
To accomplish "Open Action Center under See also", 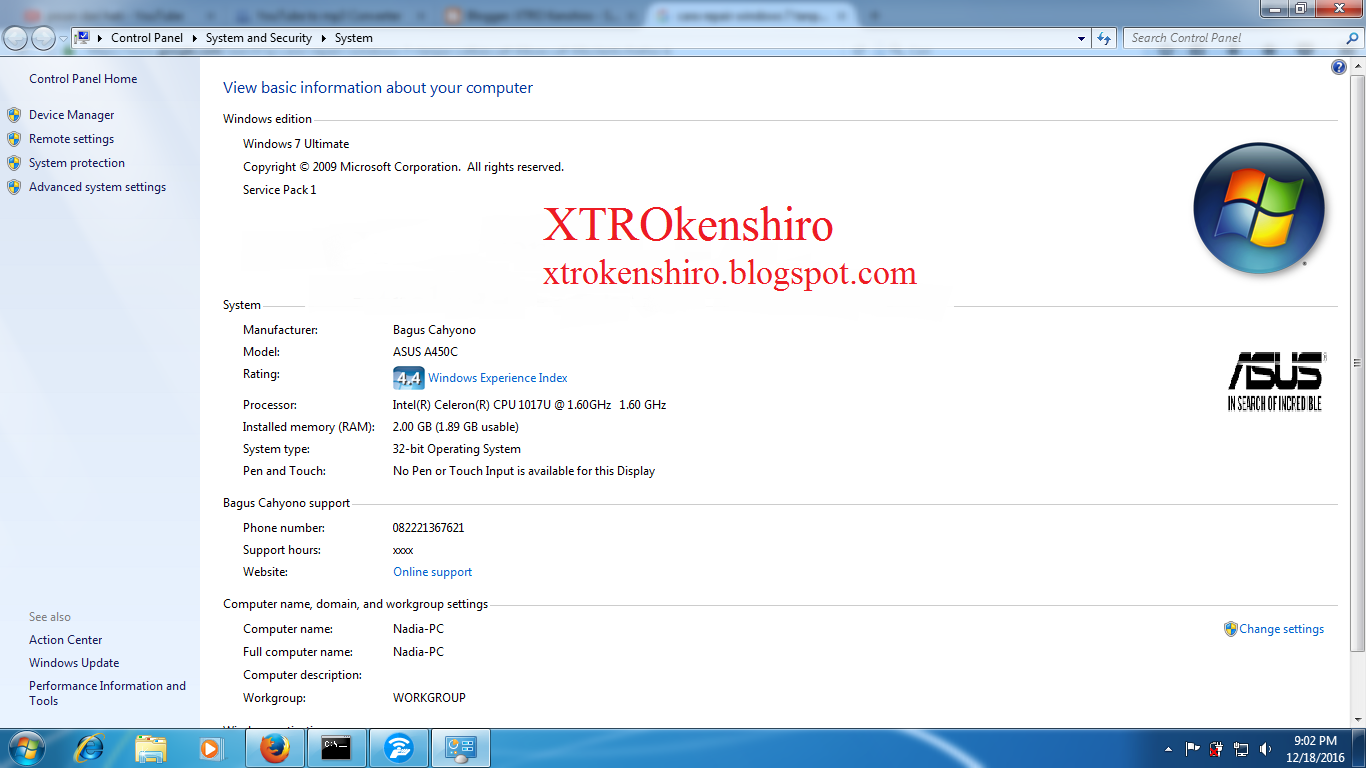I will (65, 640).
